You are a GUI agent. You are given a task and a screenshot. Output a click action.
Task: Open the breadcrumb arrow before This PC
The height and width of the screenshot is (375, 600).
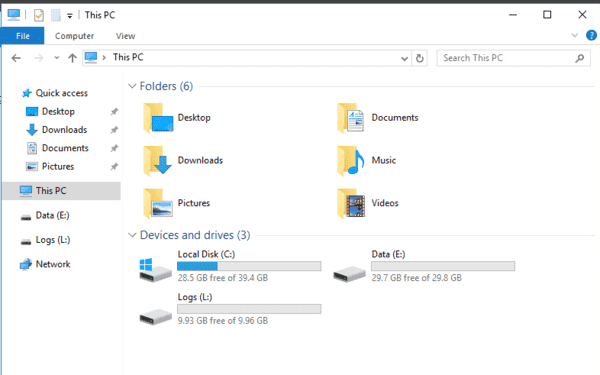coord(104,58)
